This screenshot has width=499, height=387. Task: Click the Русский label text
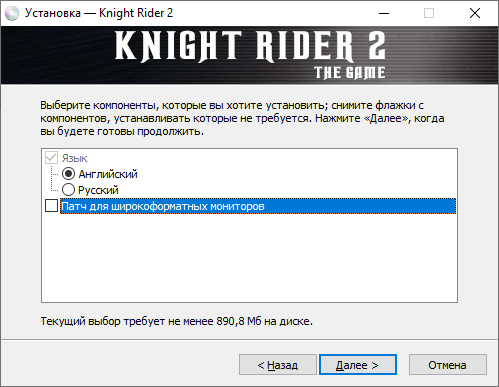point(98,190)
